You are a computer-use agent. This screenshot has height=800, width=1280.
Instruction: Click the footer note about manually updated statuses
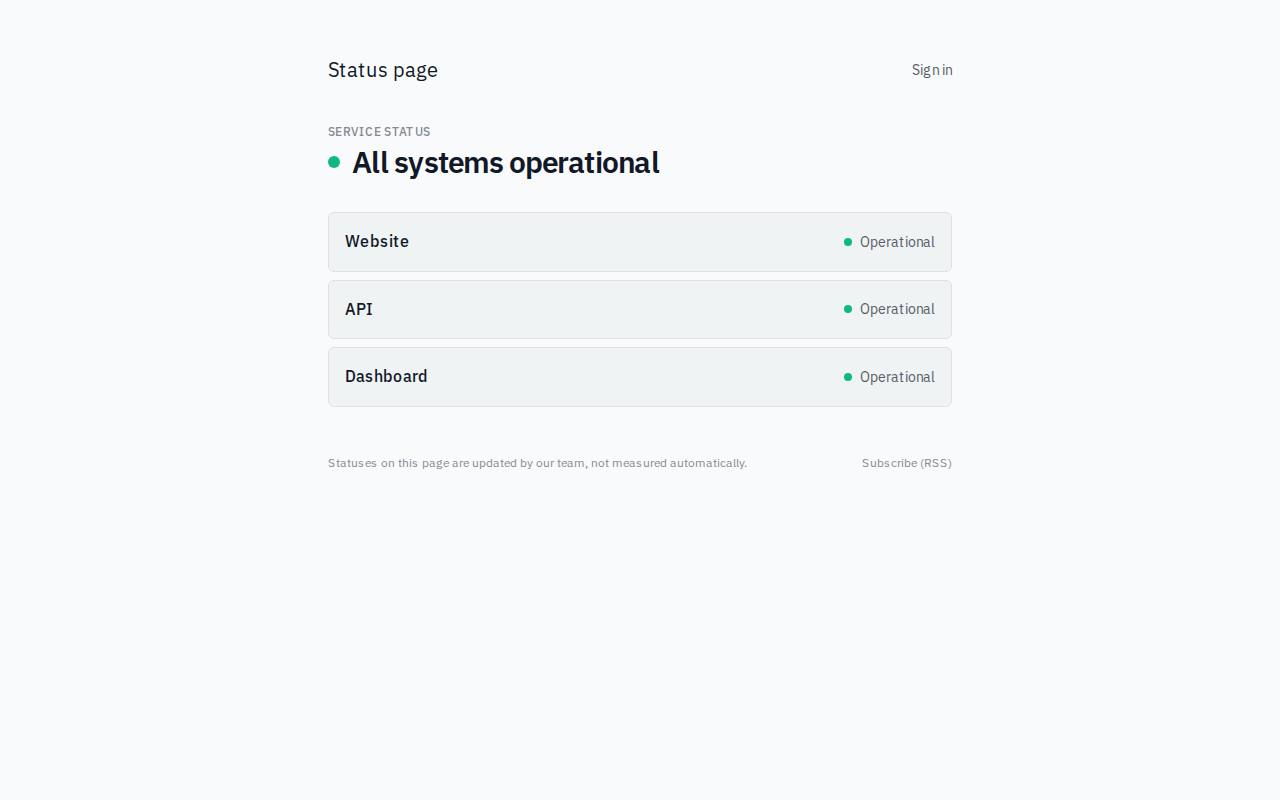pos(537,463)
